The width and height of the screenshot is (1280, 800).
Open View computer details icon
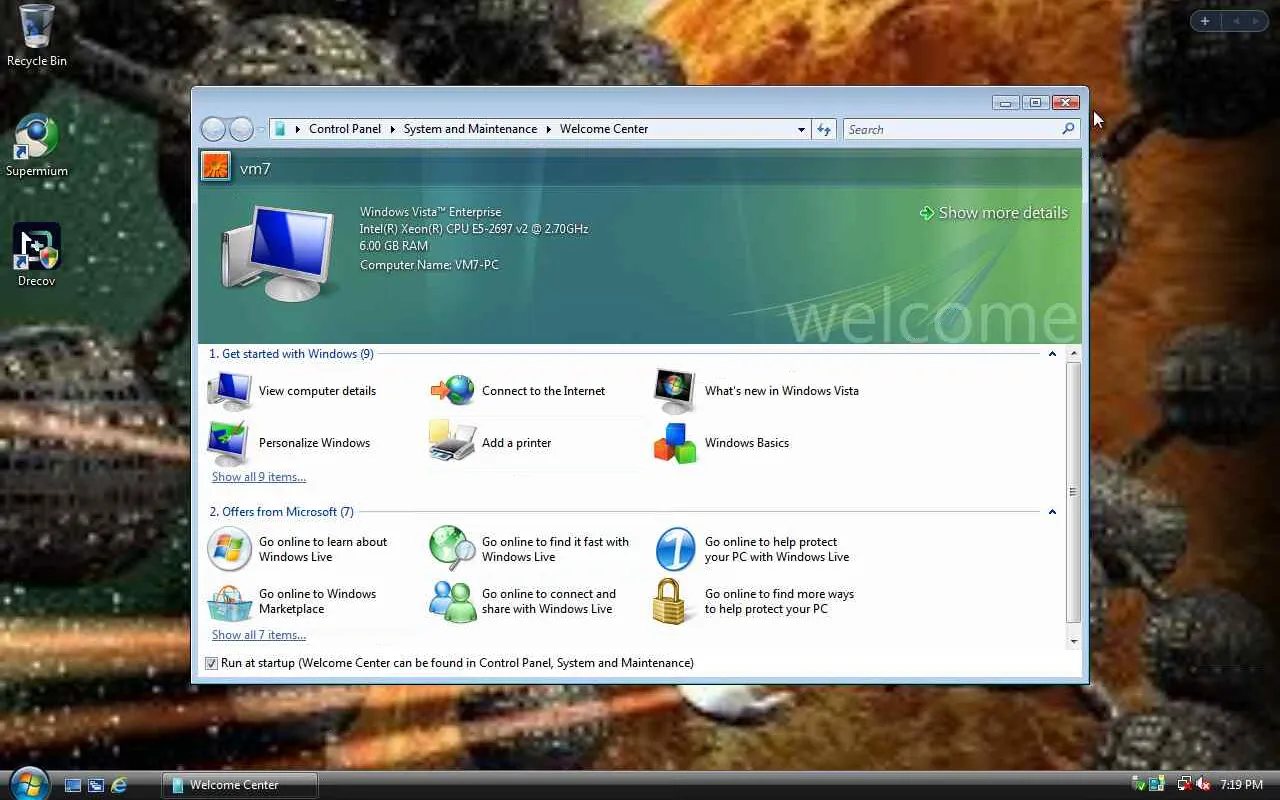pos(230,391)
